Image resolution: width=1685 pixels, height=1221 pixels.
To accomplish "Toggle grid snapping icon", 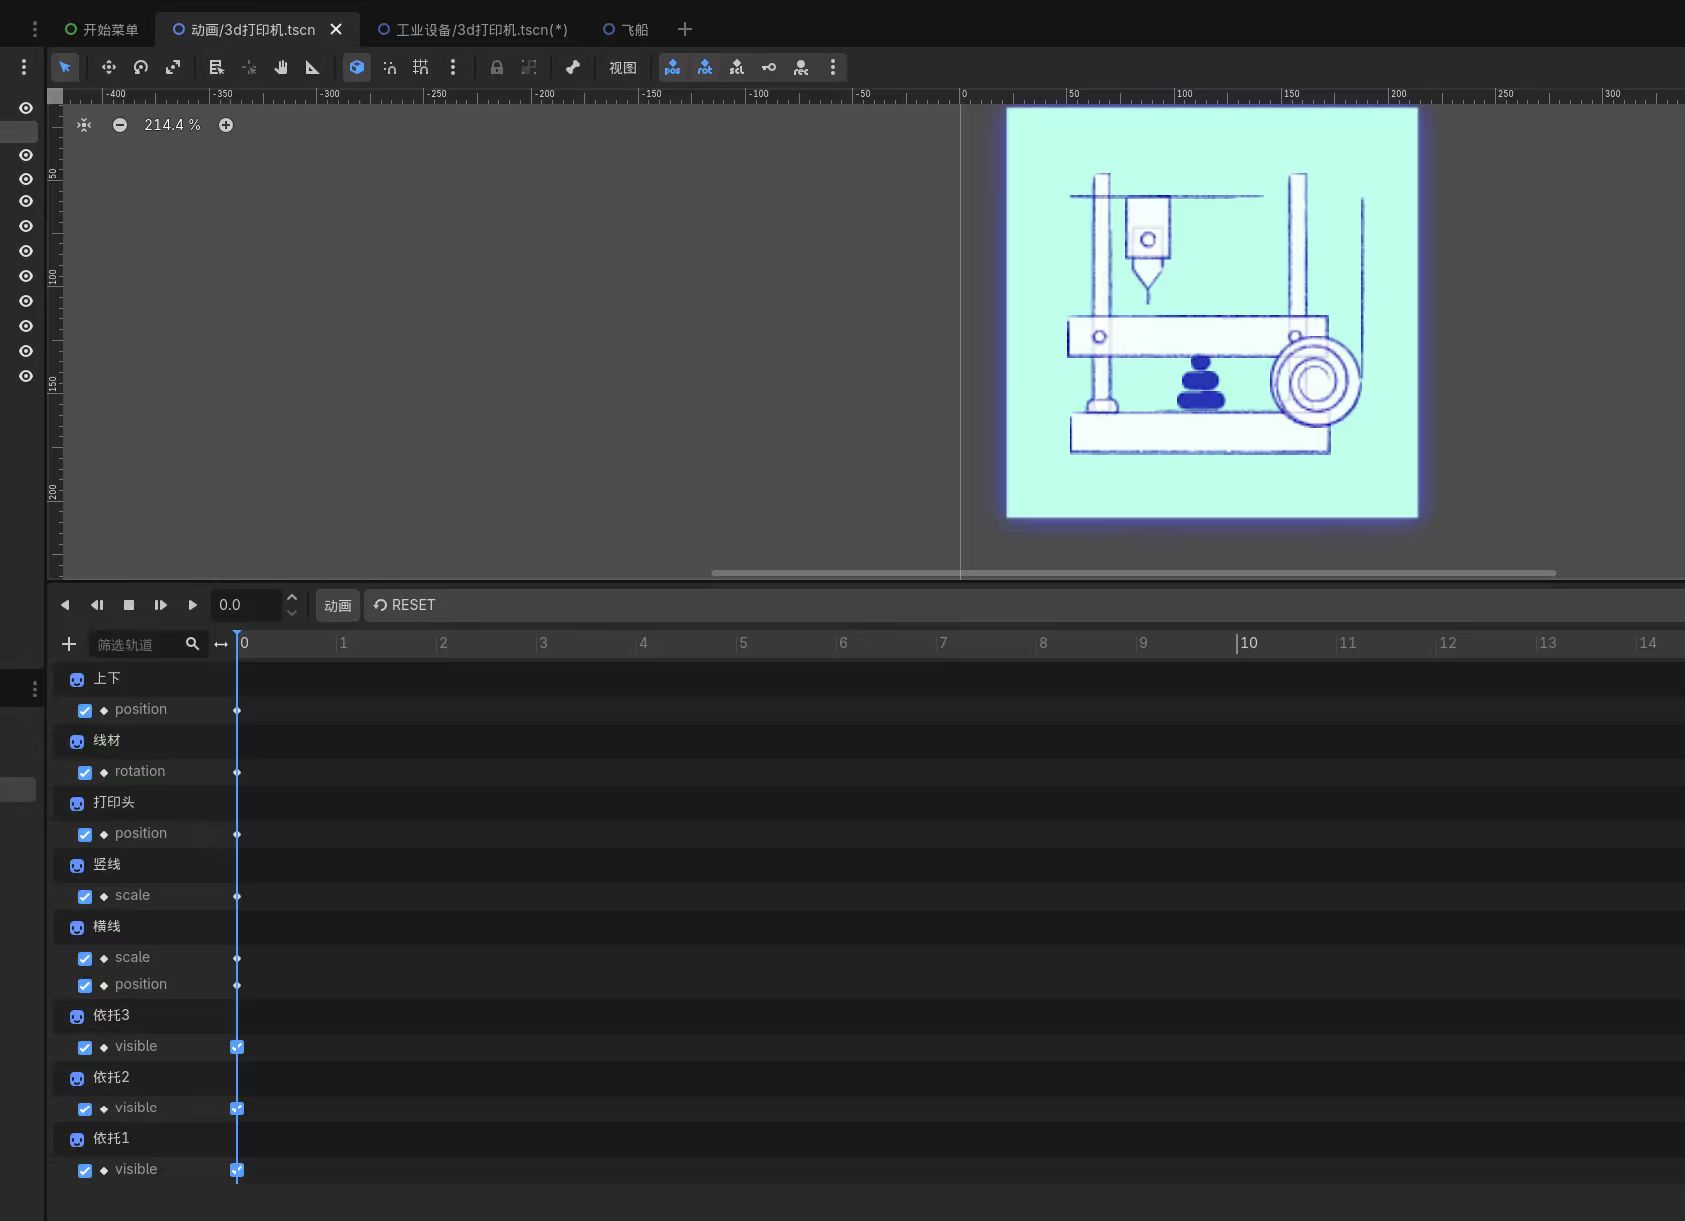I will pos(420,67).
